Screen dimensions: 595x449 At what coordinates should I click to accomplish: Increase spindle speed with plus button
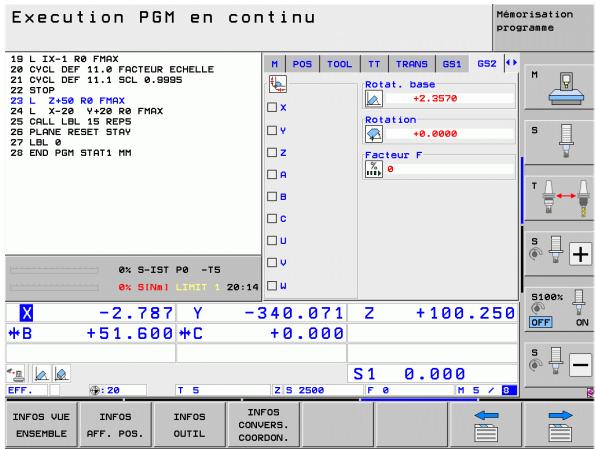580,254
